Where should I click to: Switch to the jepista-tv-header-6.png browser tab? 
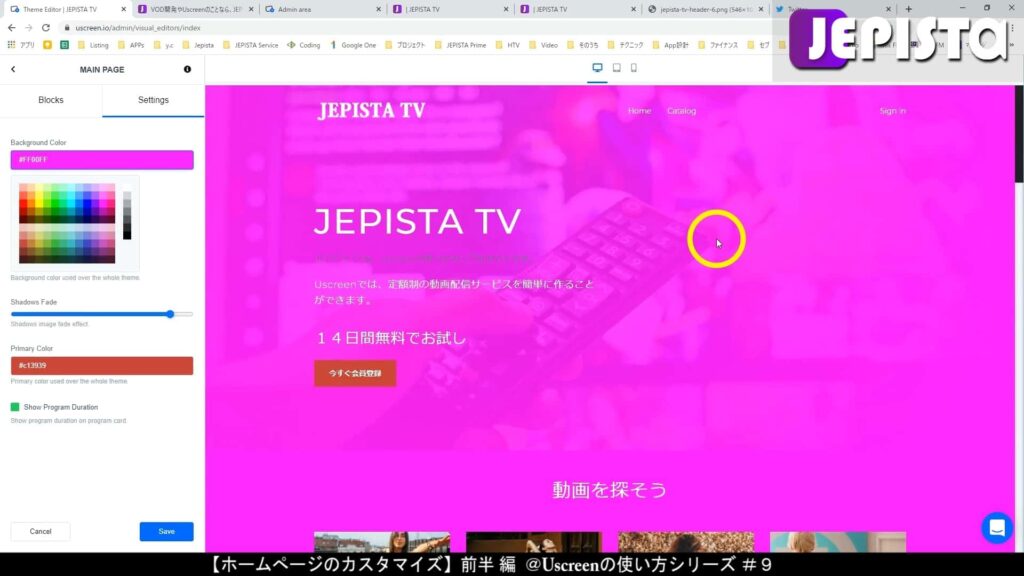(x=705, y=9)
